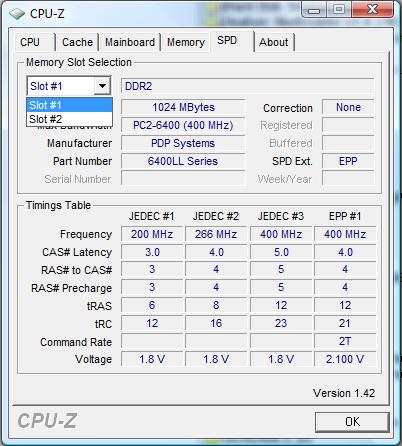Select the SPD tab
The width and height of the screenshot is (402, 446).
point(232,41)
